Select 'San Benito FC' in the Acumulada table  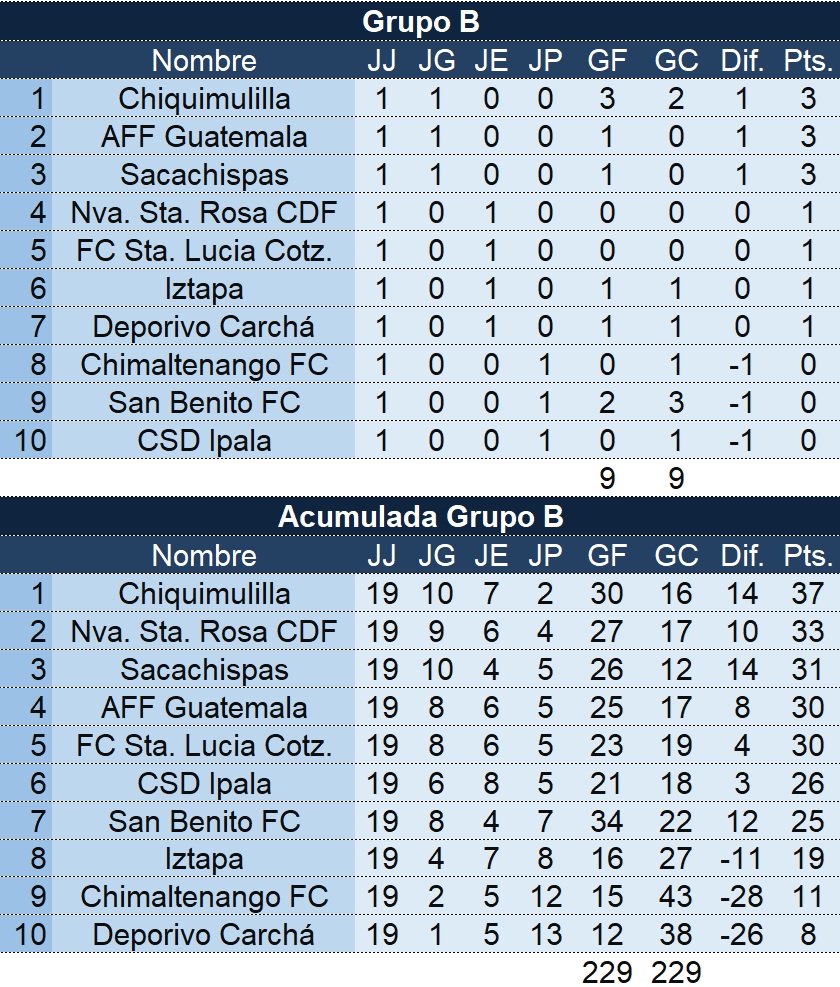(x=204, y=821)
